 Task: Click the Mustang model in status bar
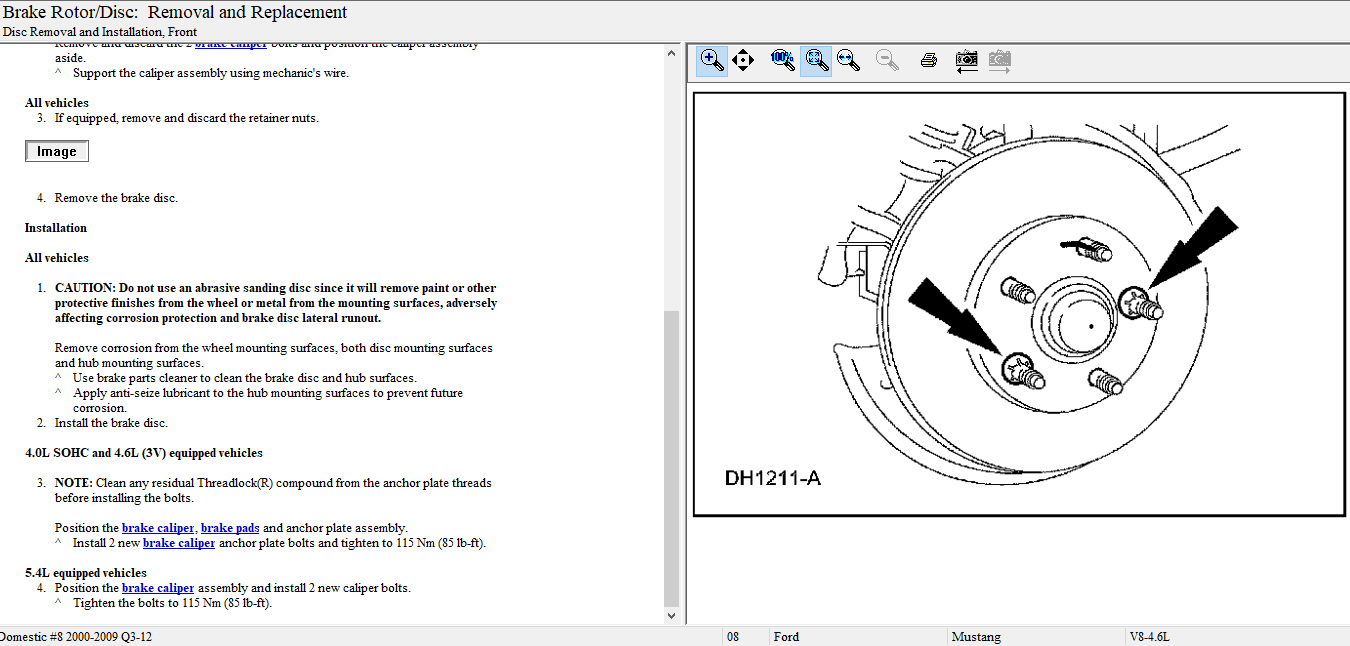tap(976, 637)
